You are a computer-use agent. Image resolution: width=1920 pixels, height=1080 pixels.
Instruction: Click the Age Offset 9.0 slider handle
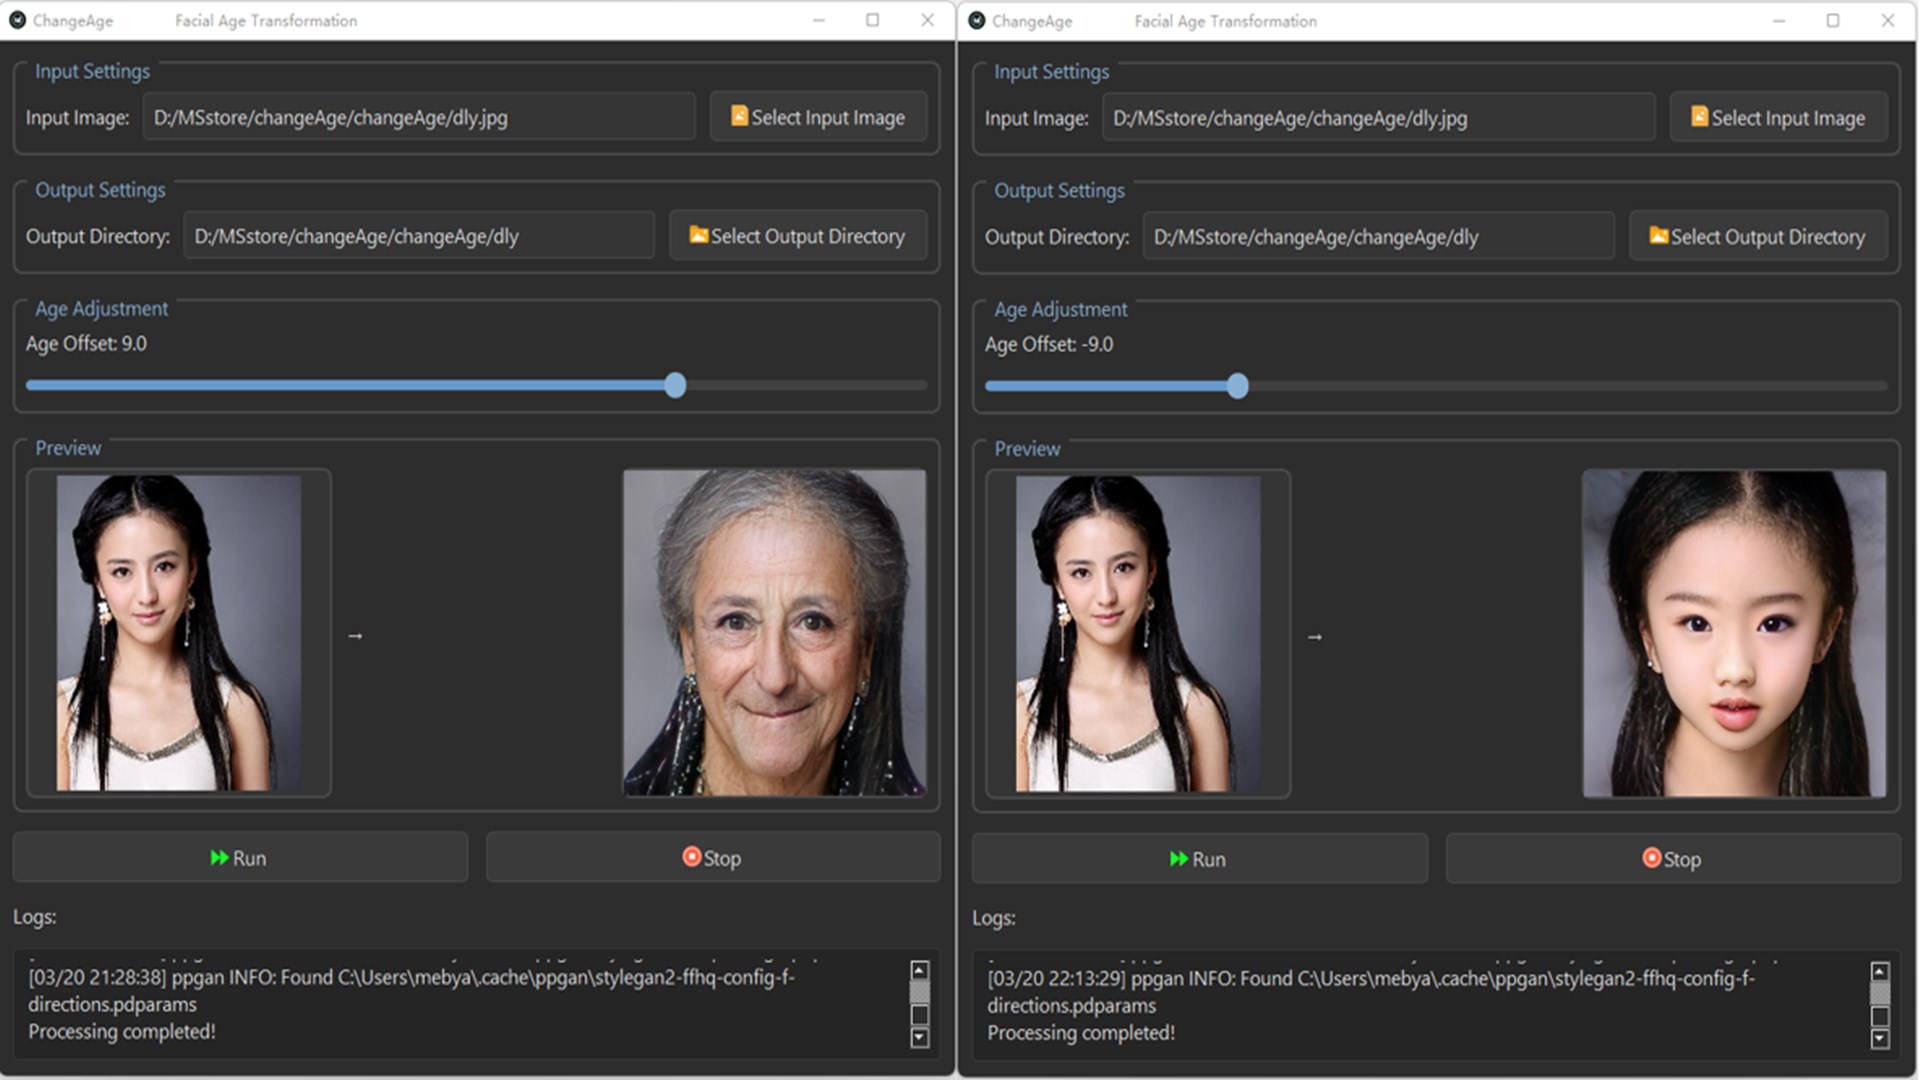coord(675,385)
